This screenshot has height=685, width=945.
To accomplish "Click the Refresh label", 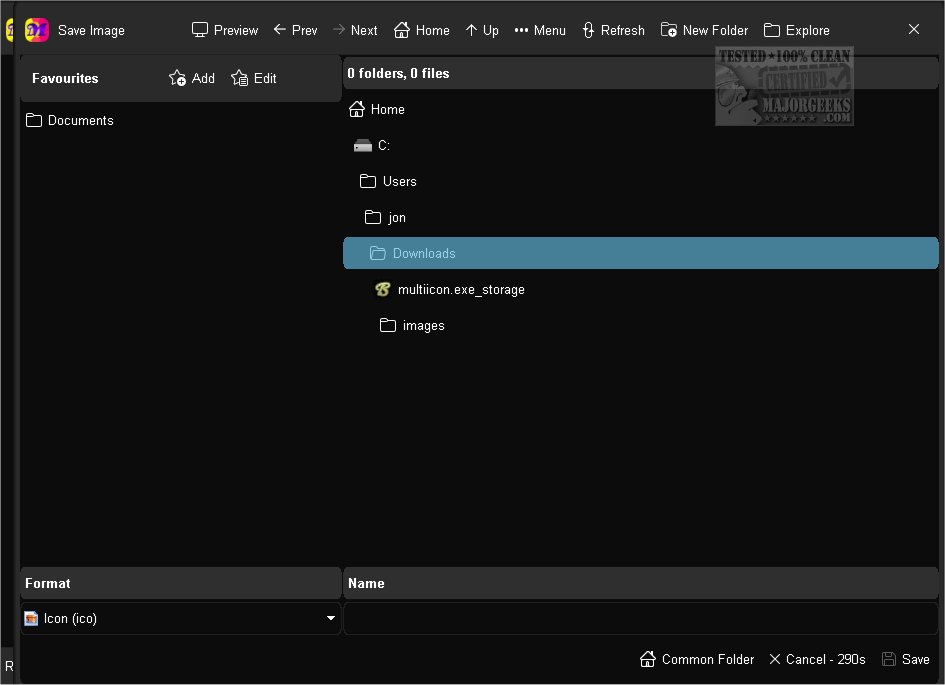I will [x=623, y=30].
